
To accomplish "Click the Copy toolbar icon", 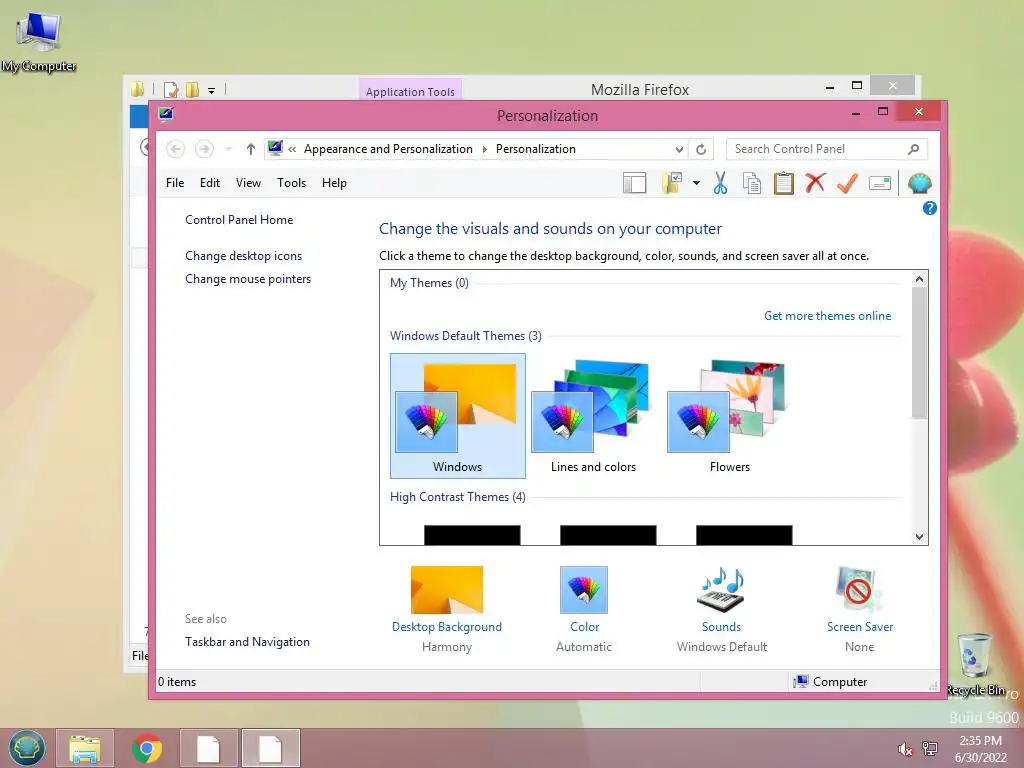I will pyautogui.click(x=752, y=184).
